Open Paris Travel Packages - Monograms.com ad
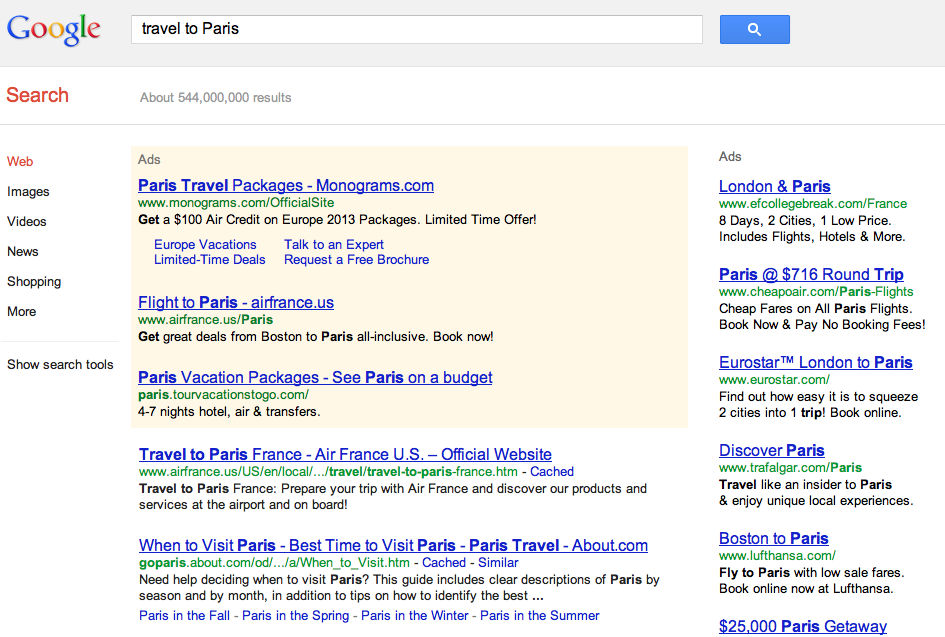The width and height of the screenshot is (945, 637). coord(286,186)
